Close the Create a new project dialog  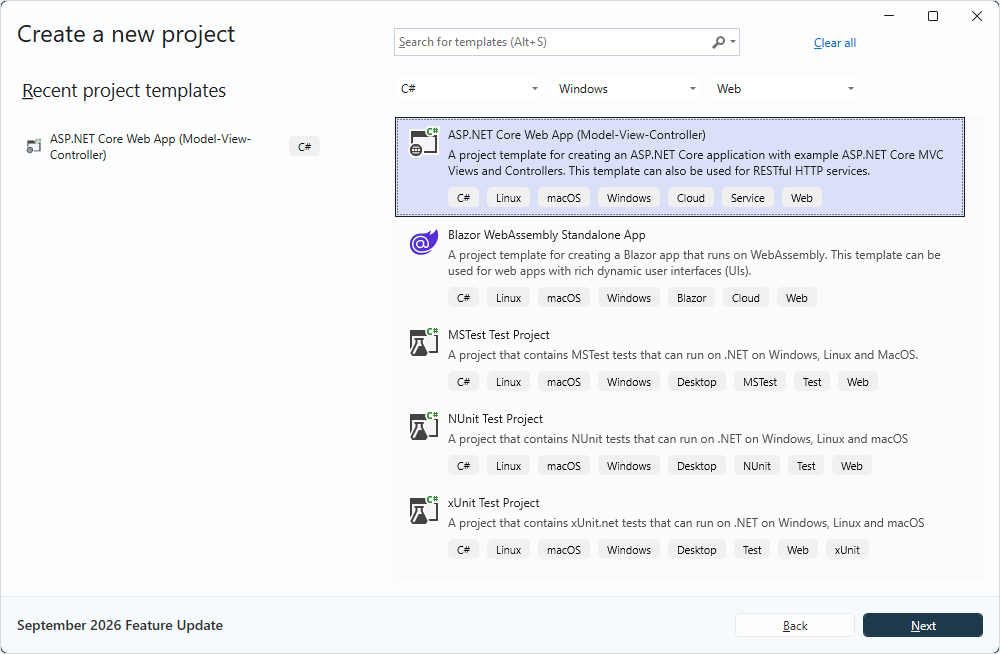point(976,16)
